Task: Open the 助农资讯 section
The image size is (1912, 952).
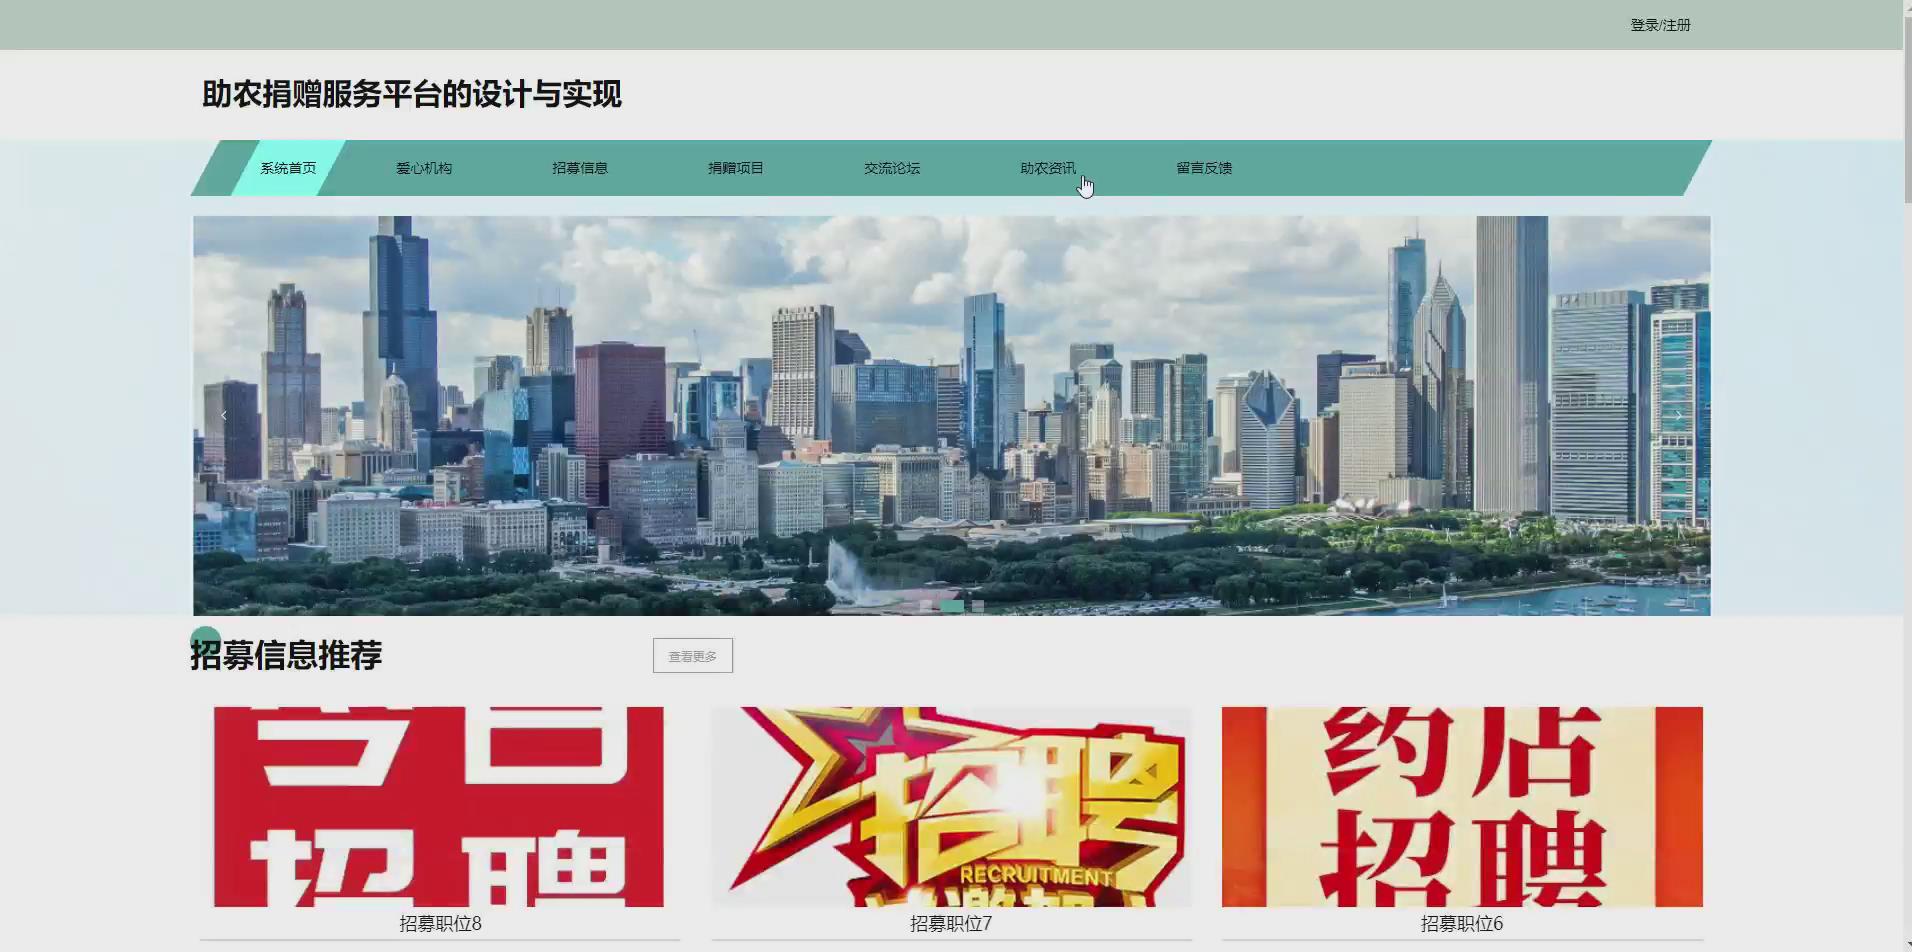Action: [1048, 168]
